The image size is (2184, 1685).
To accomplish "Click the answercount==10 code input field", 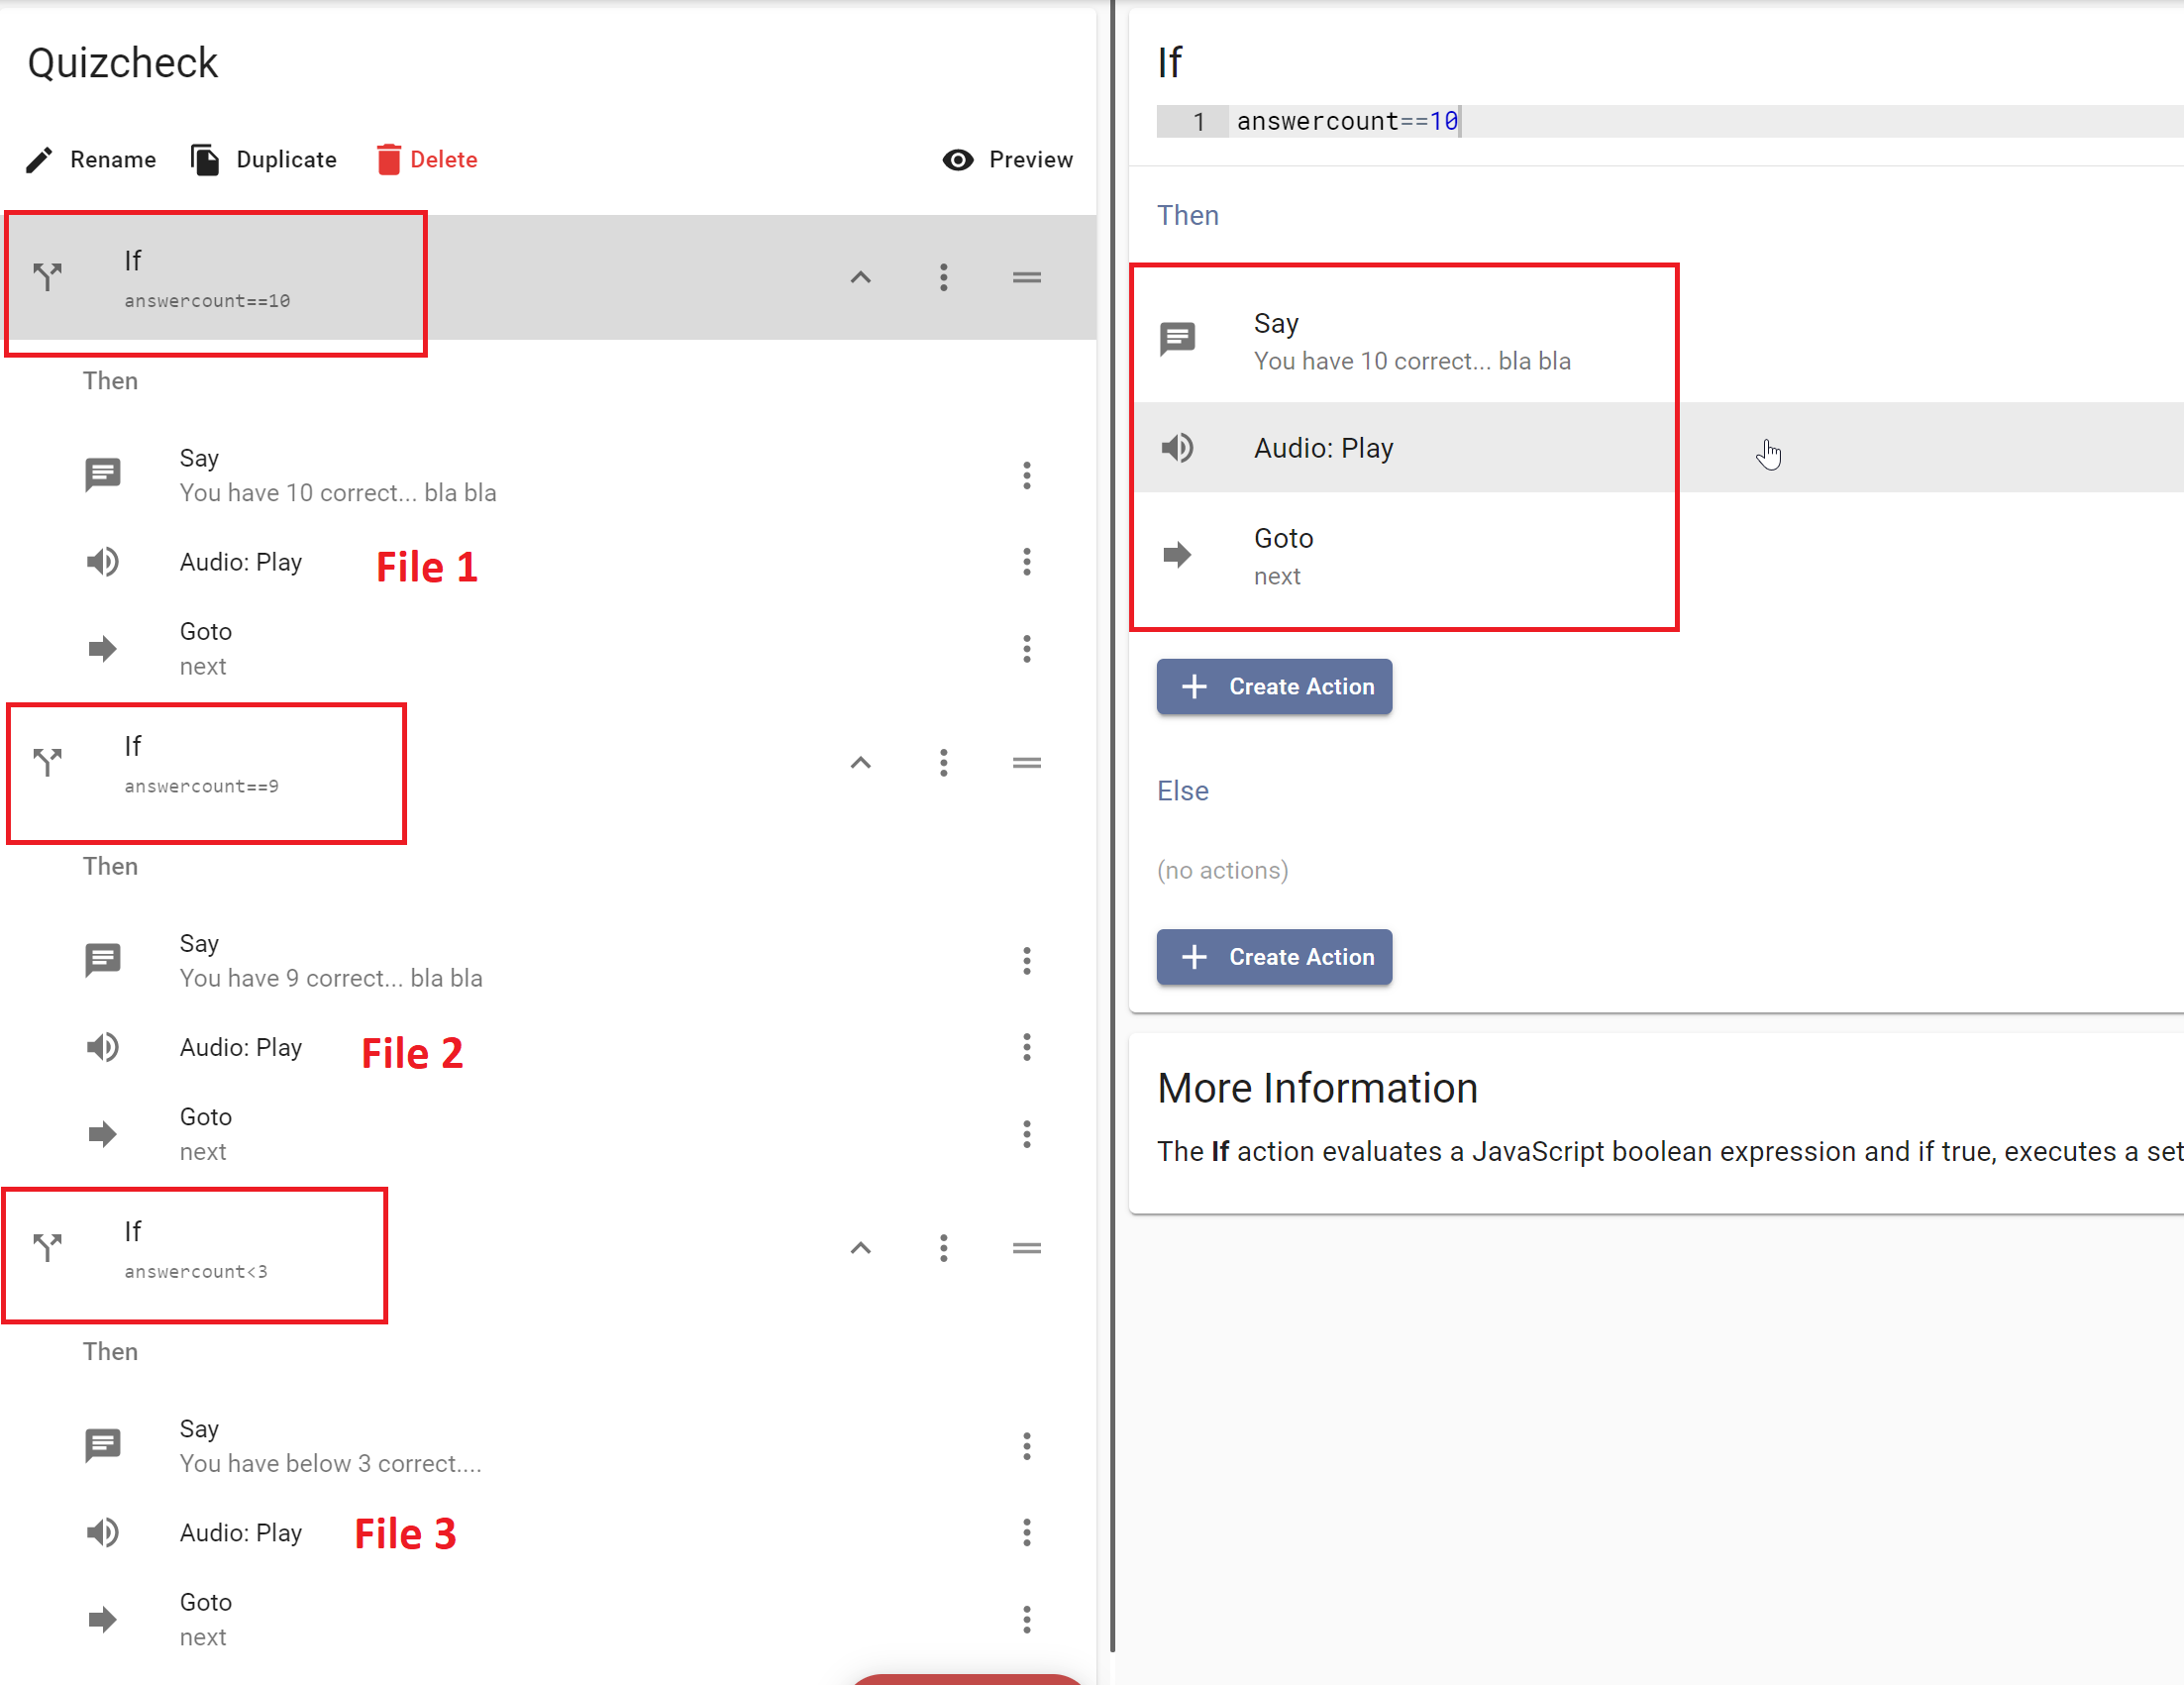I will pyautogui.click(x=1705, y=121).
